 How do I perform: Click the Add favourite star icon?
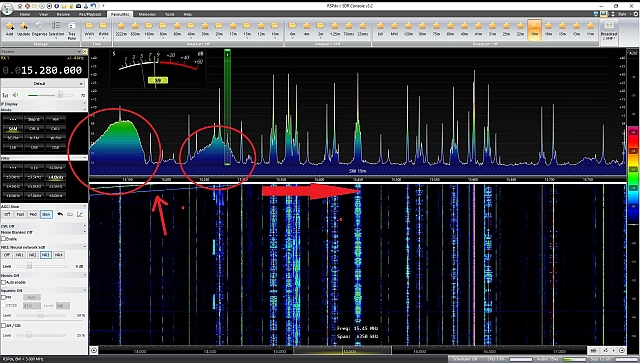[x=10, y=27]
